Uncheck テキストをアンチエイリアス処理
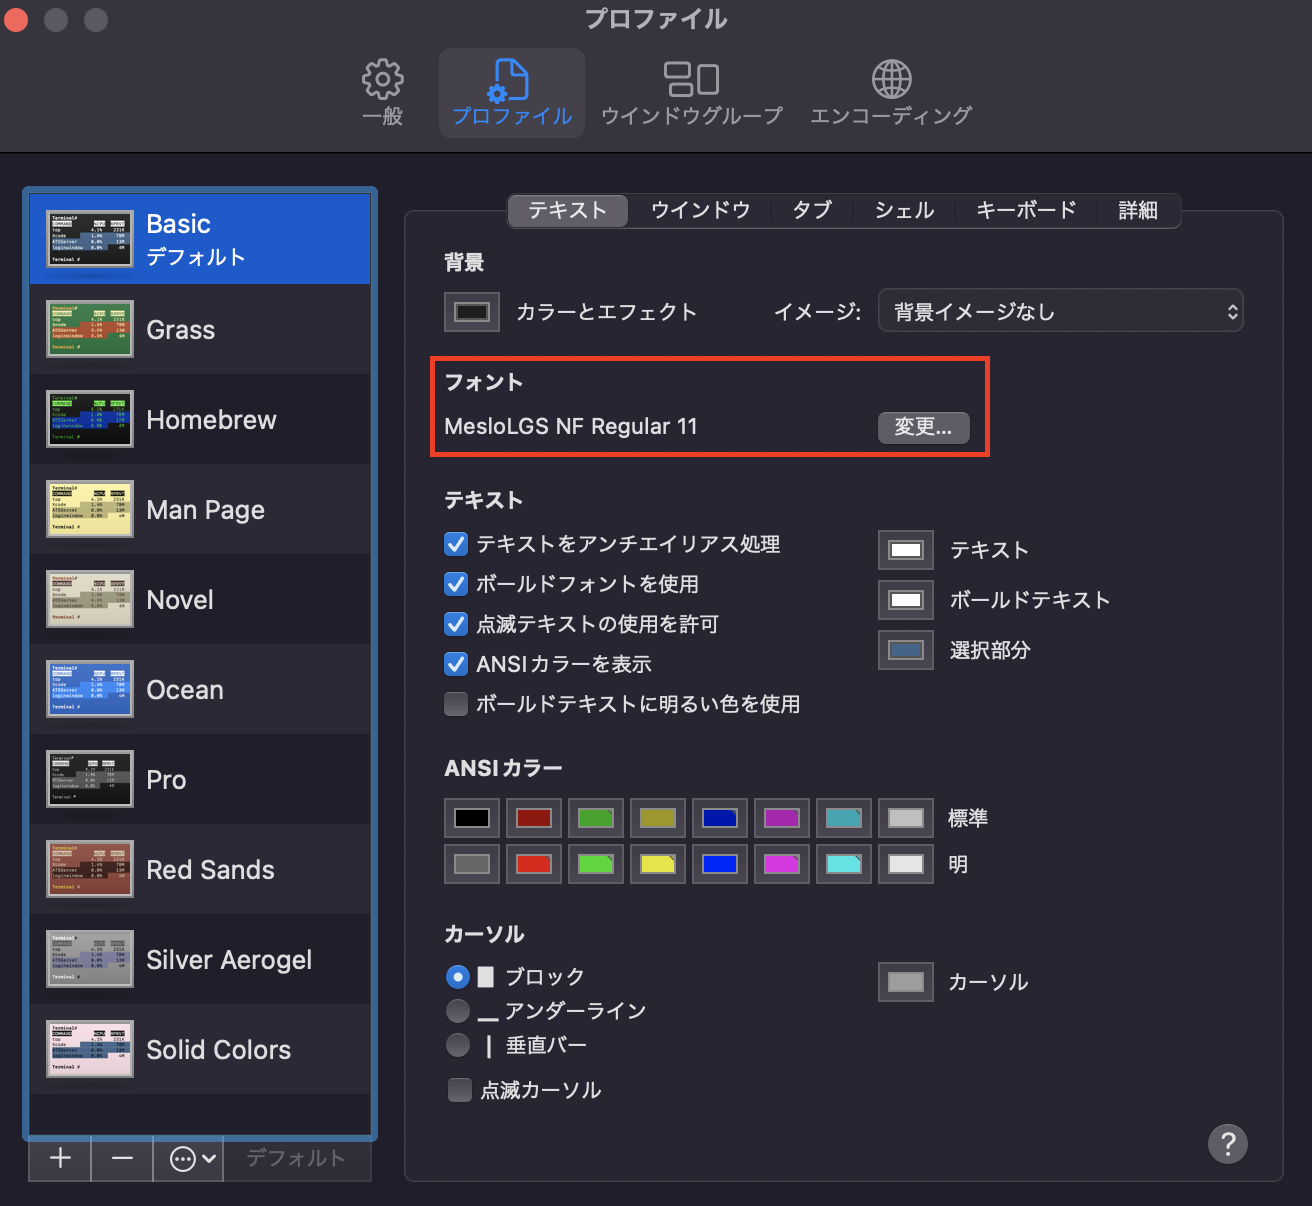Screen dimensions: 1312x1206 click(456, 544)
